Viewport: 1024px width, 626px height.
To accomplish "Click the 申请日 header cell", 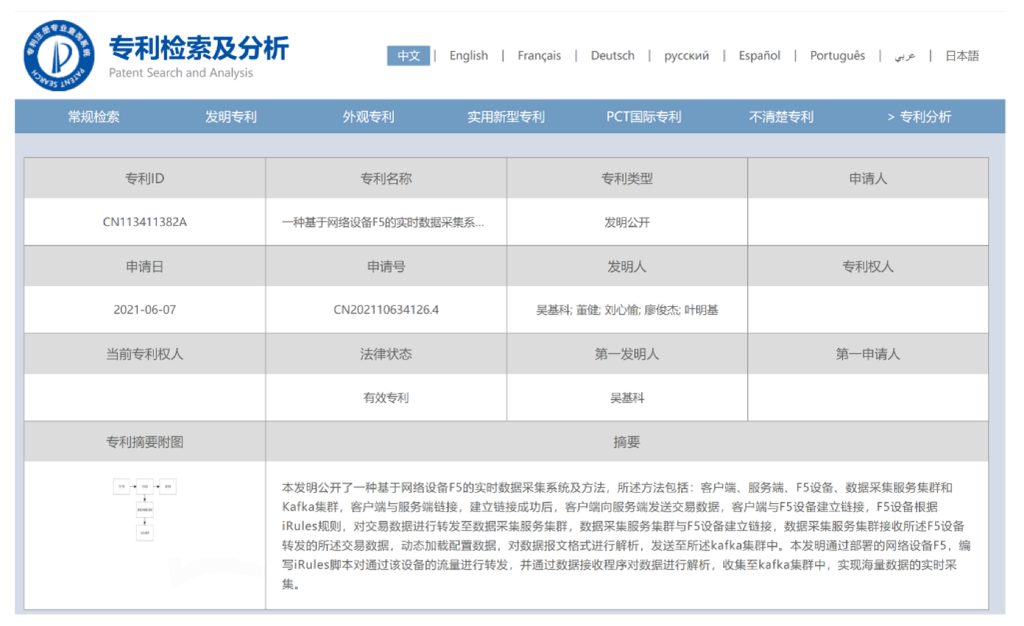I will click(144, 266).
